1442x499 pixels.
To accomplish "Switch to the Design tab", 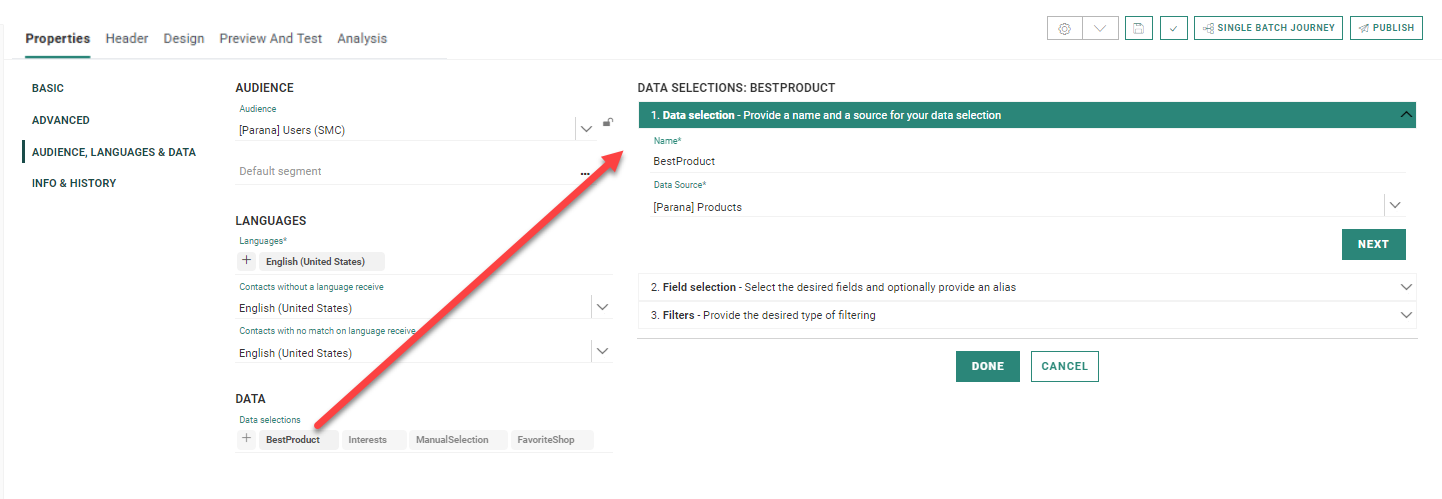I will pos(184,38).
